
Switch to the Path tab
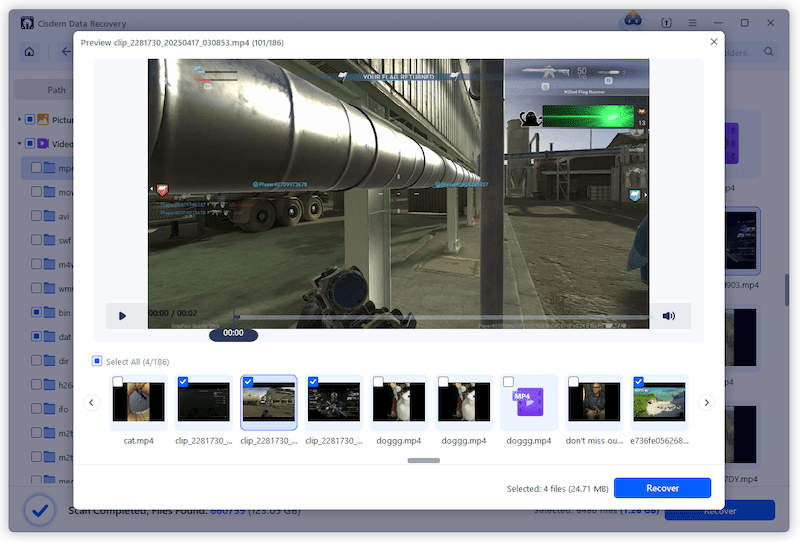coord(56,90)
